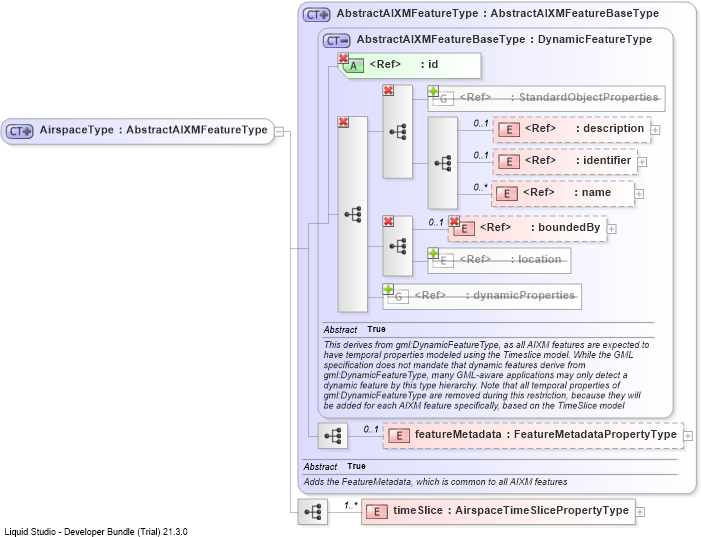
Task: Click the 0..1 cardinality on featureMetadata
Action: tap(371, 429)
